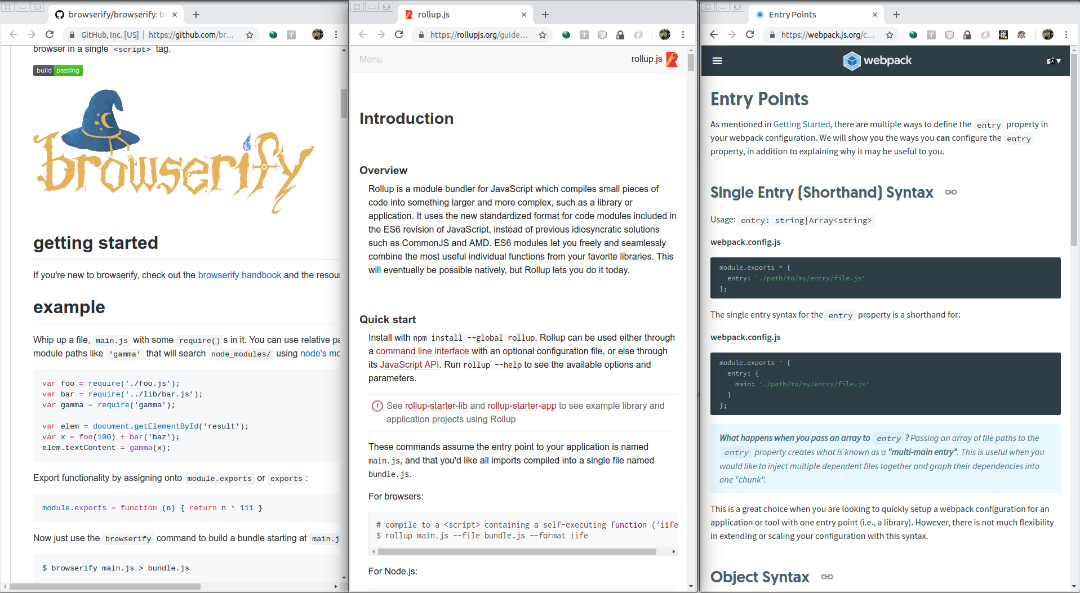
Task: Click the webpack logo in the site header
Action: point(877,61)
